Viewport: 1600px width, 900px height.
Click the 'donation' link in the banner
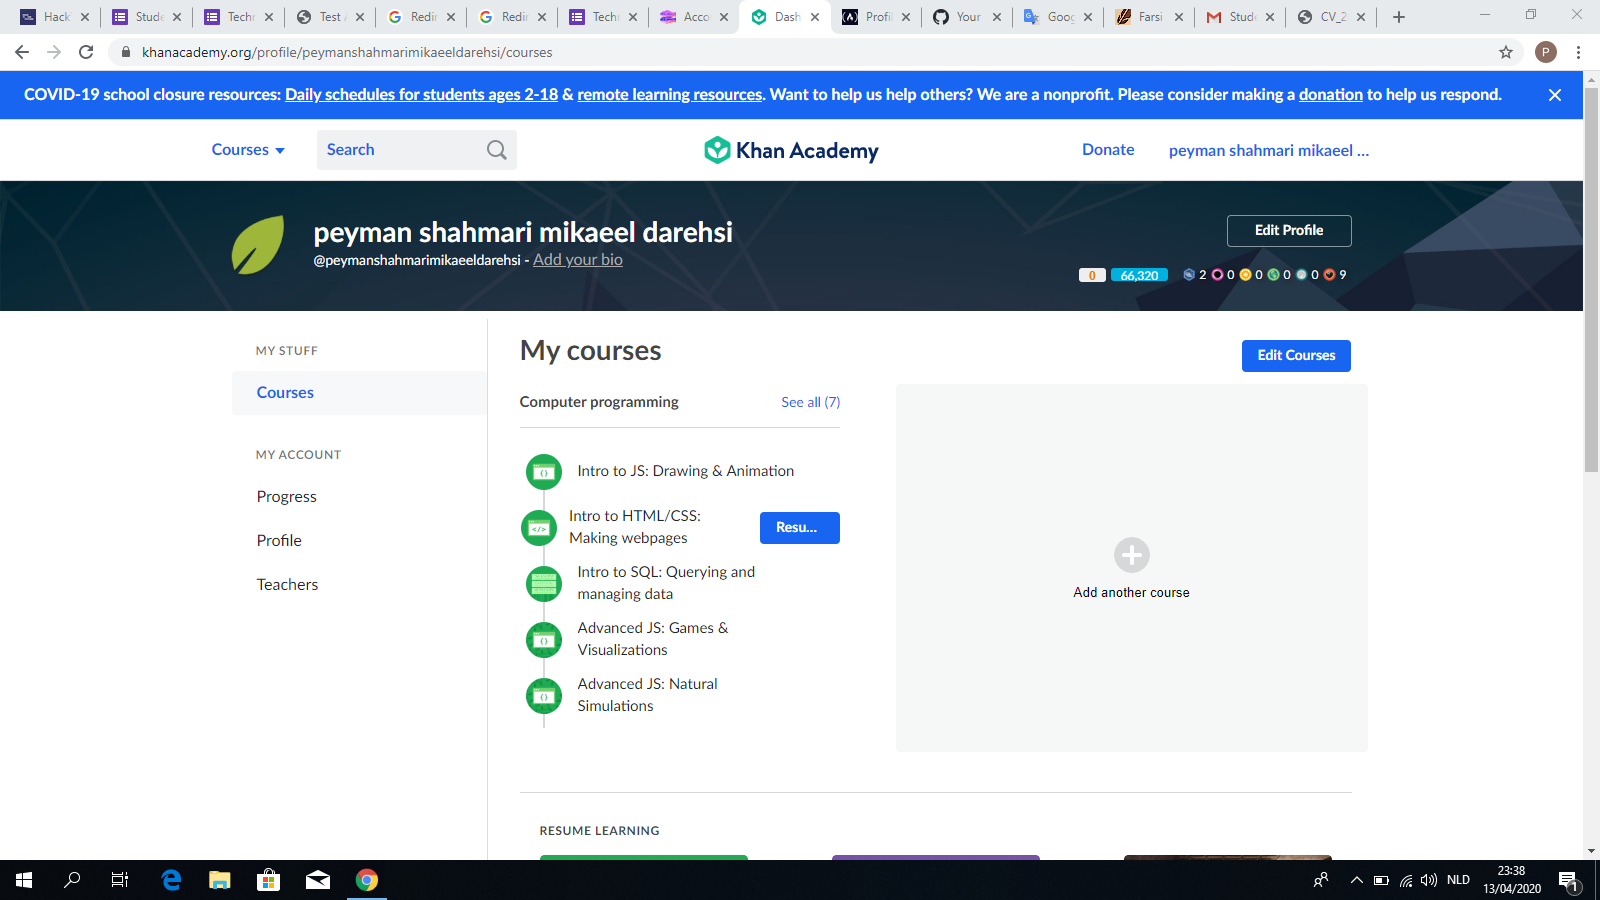(x=1331, y=95)
